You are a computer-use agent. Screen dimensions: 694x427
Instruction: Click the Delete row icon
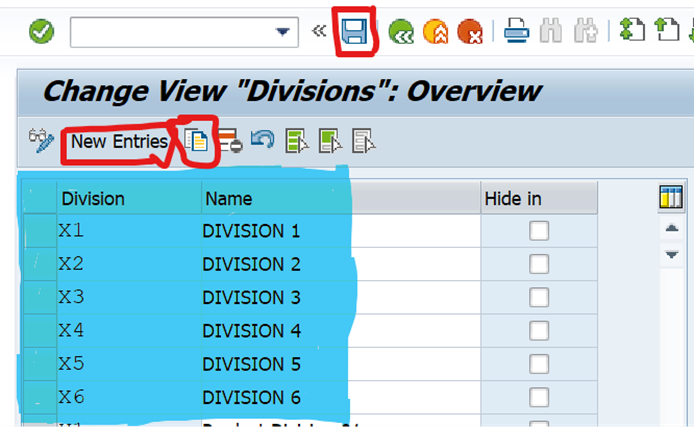pyautogui.click(x=230, y=142)
